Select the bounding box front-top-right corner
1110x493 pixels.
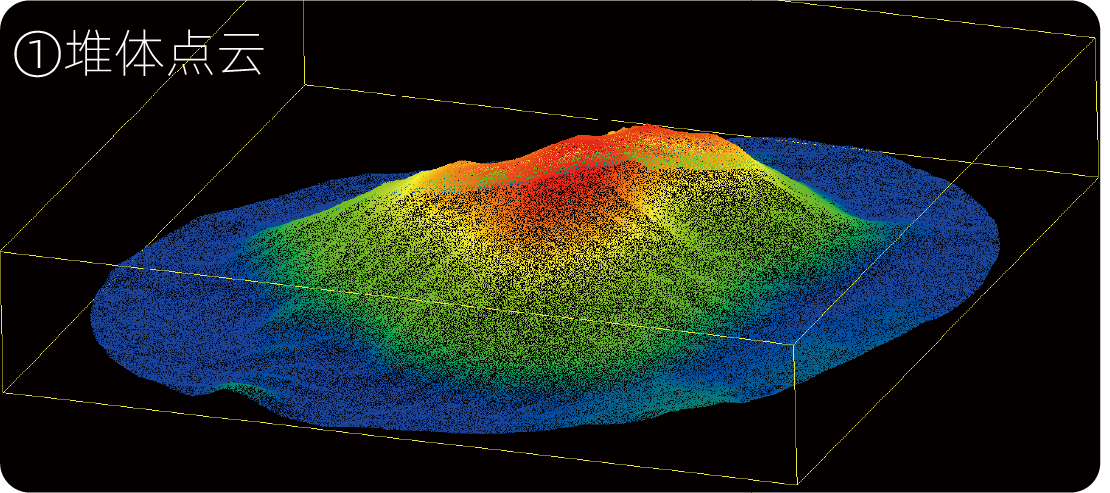tap(794, 340)
